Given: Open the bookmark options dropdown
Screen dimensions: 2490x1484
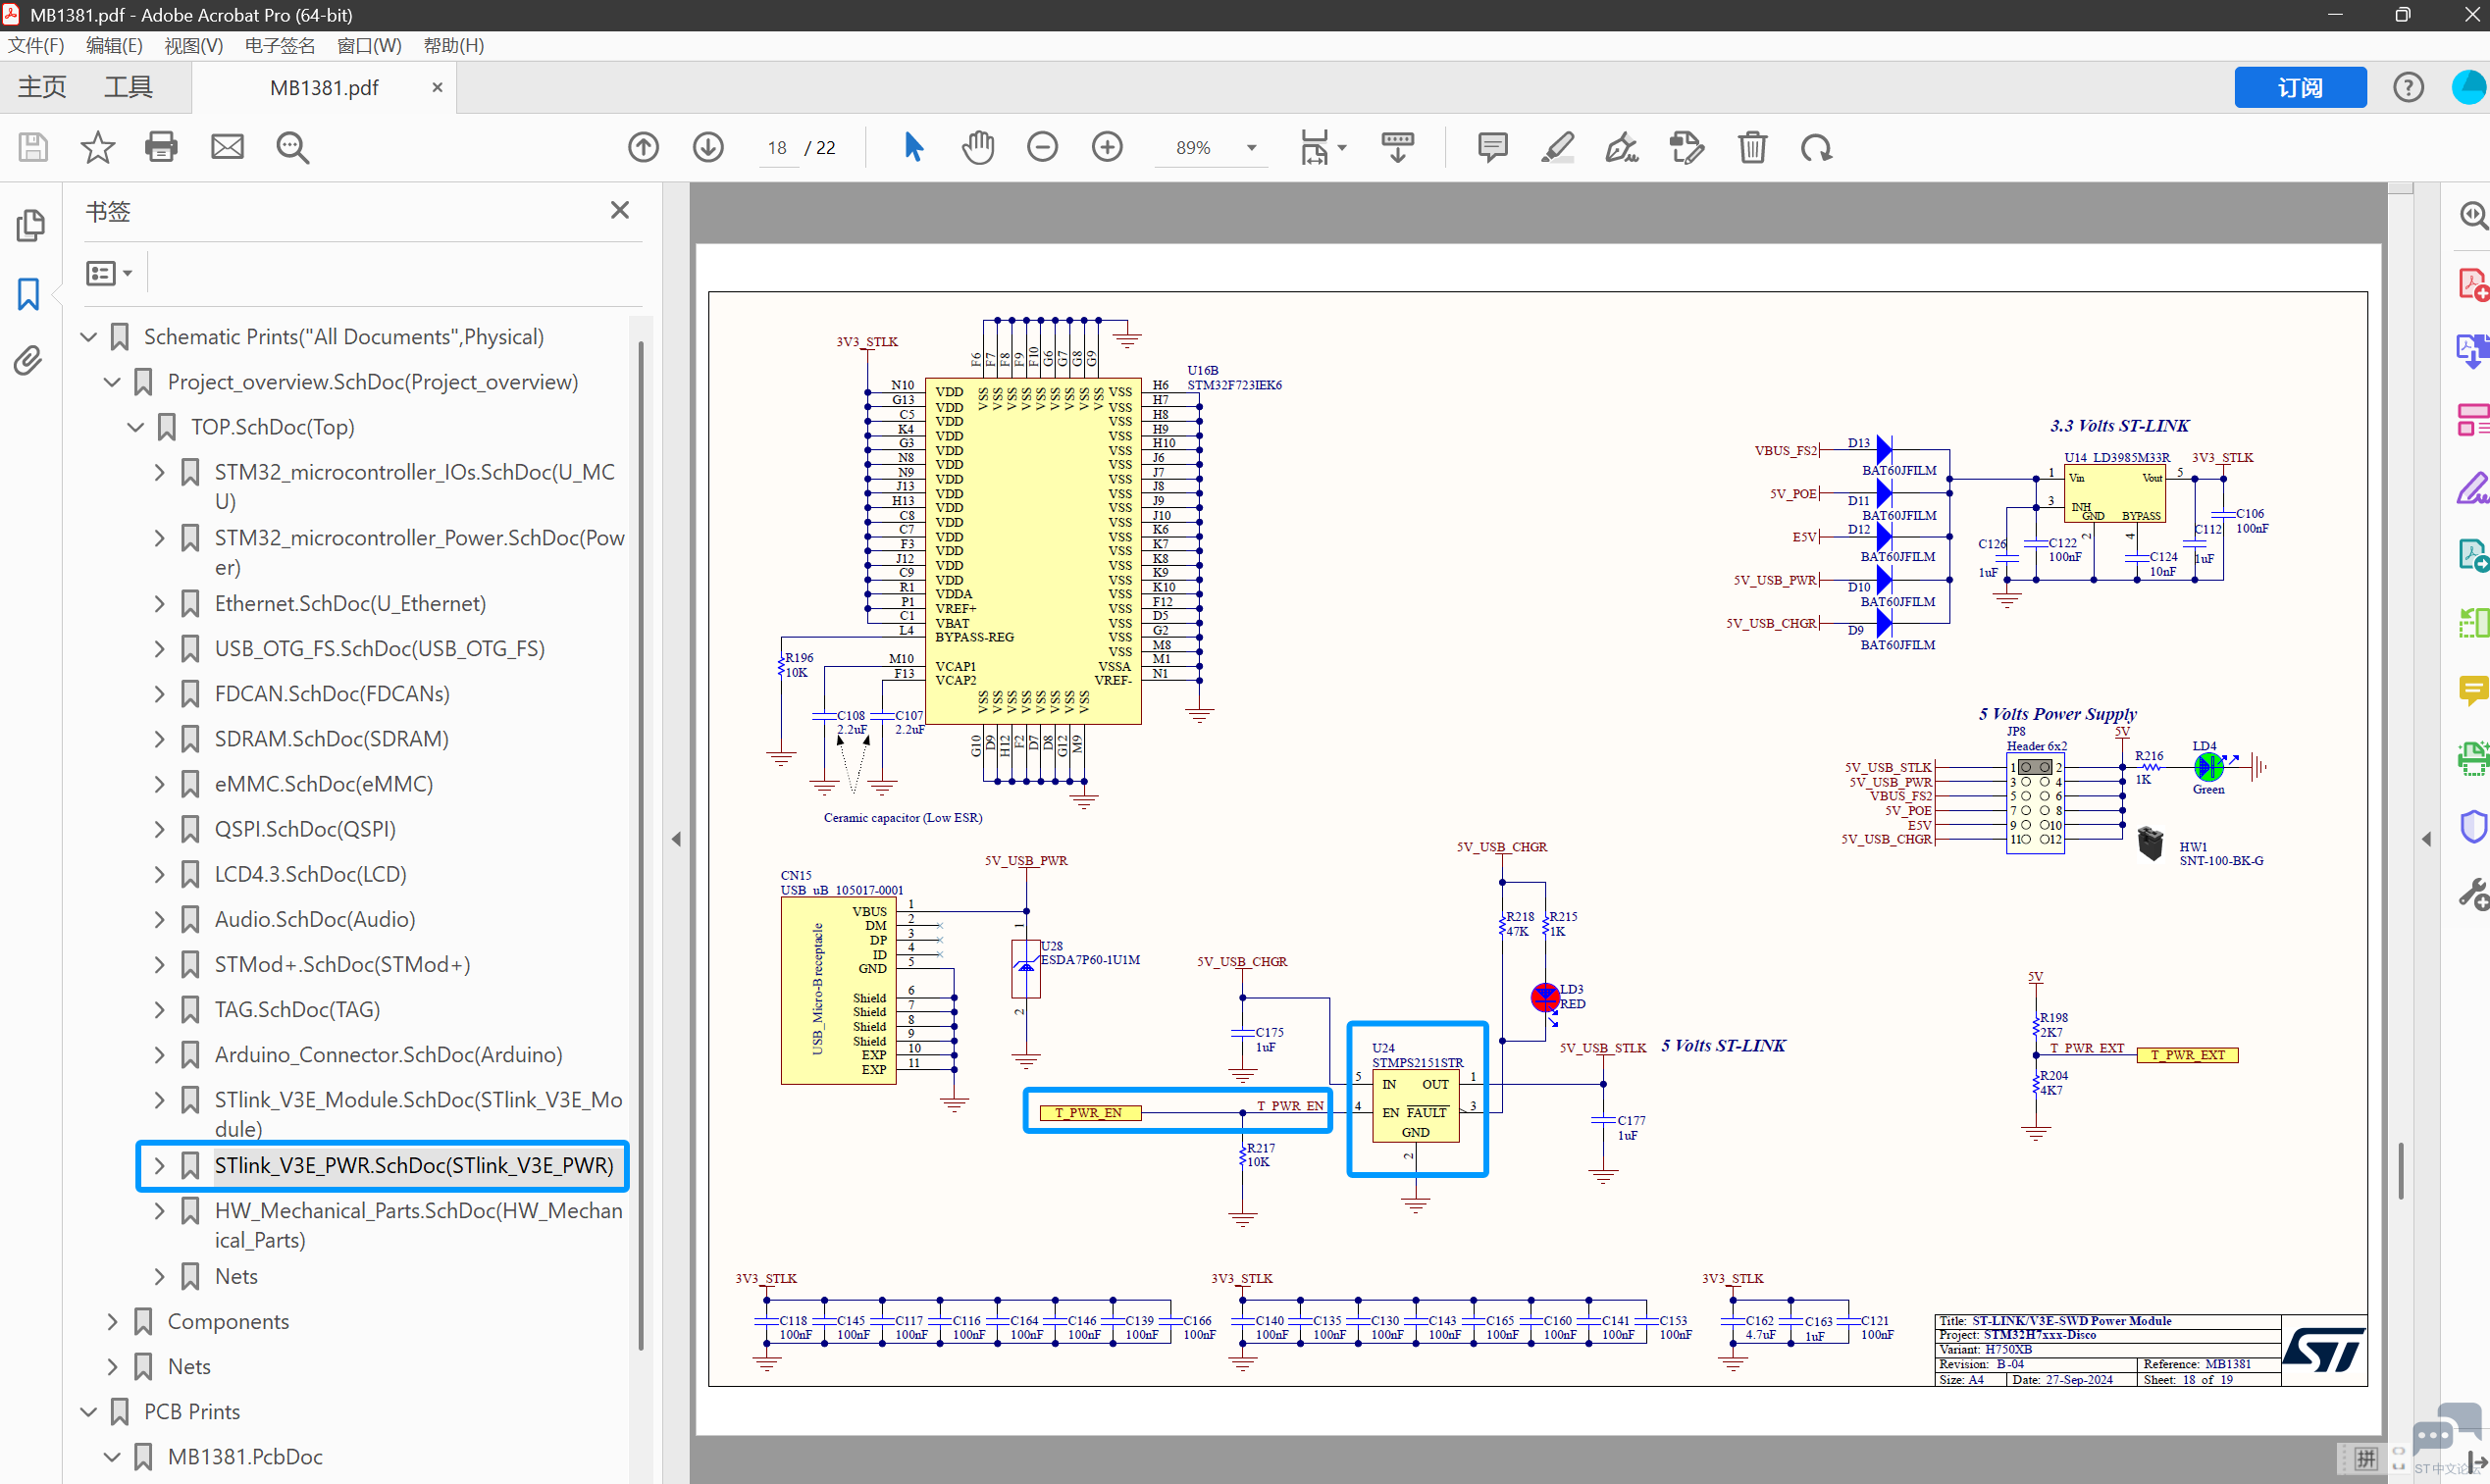Looking at the screenshot, I should [109, 273].
